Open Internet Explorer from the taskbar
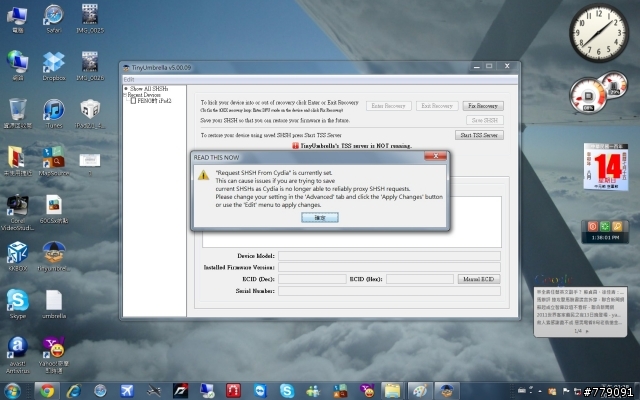Image resolution: width=640 pixels, height=400 pixels. pos(74,391)
